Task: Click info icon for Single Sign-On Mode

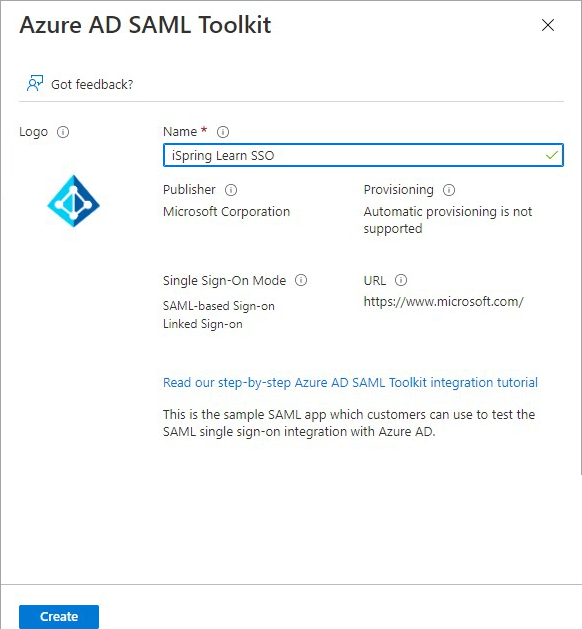Action: click(x=301, y=280)
